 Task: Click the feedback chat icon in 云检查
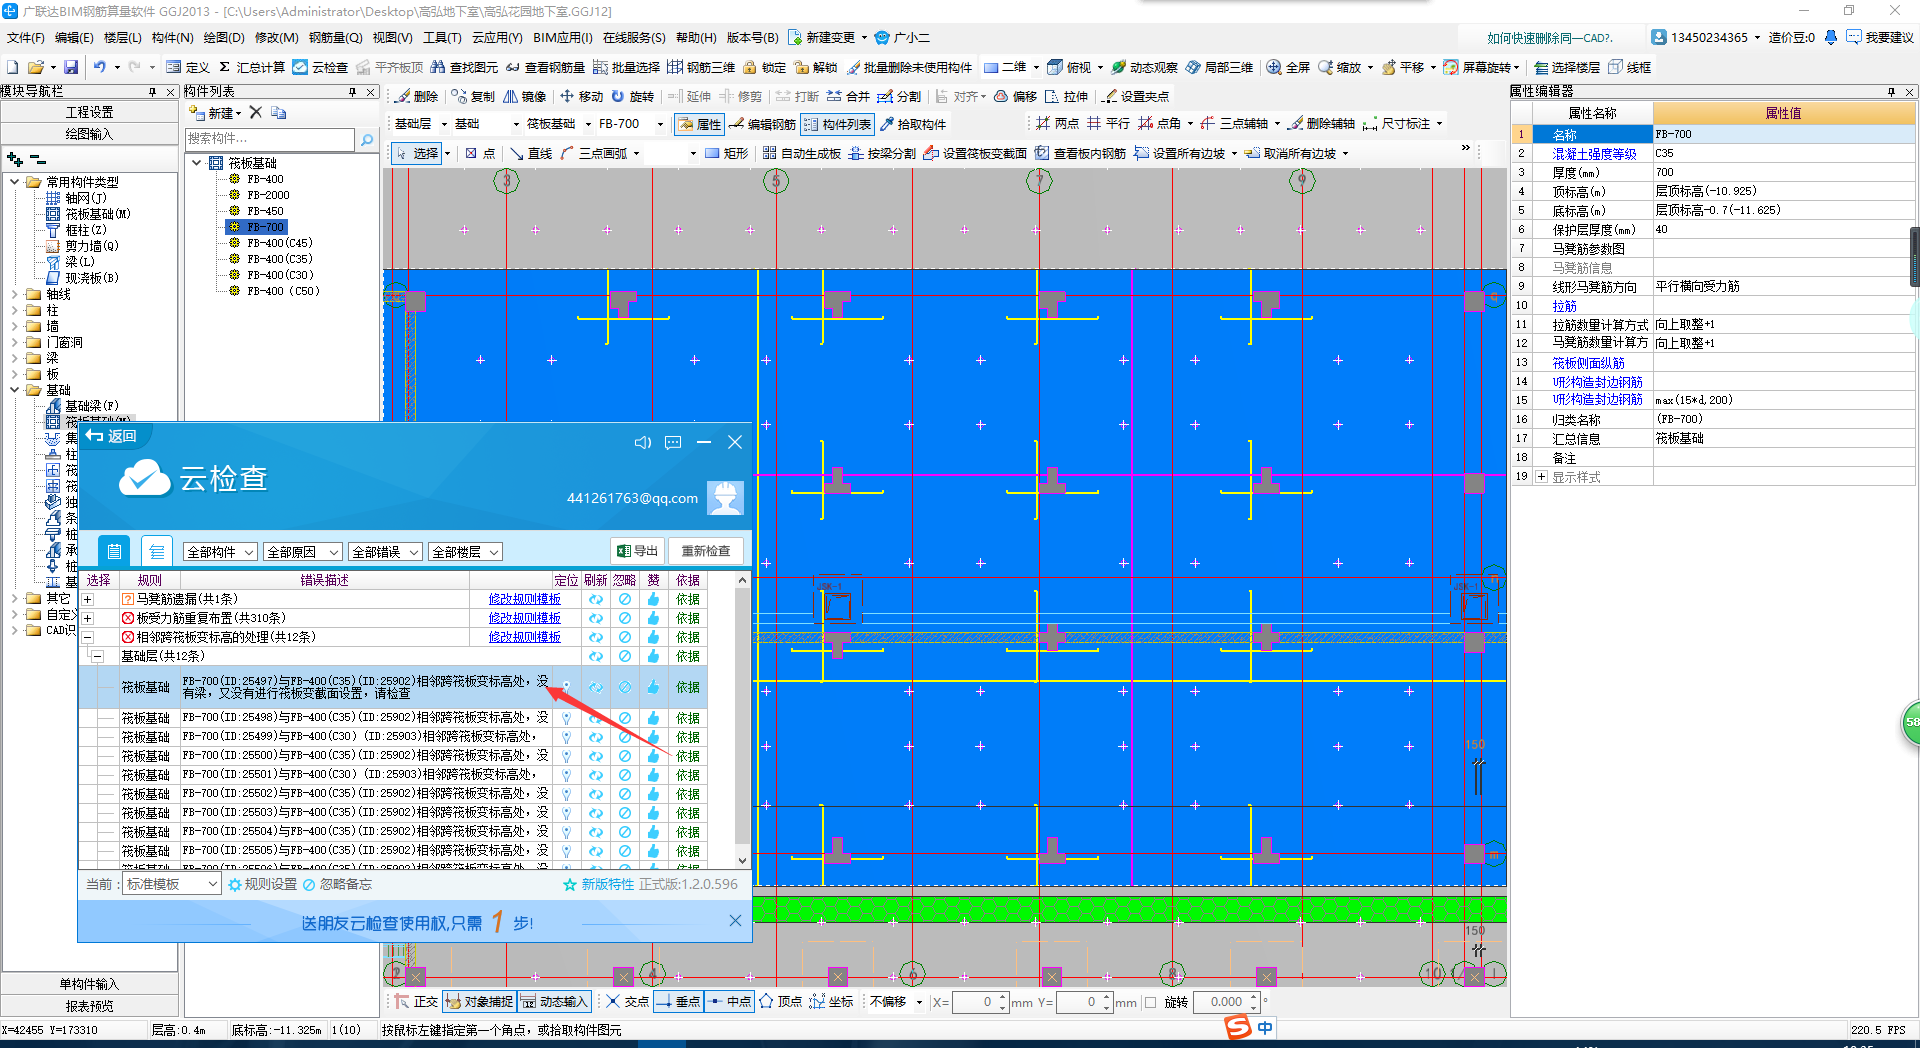[x=673, y=442]
